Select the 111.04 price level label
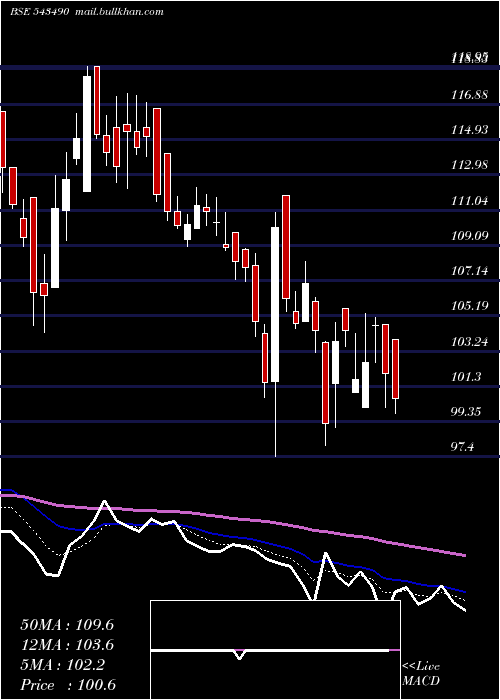Image resolution: width=500 pixels, height=700 pixels. tap(470, 200)
